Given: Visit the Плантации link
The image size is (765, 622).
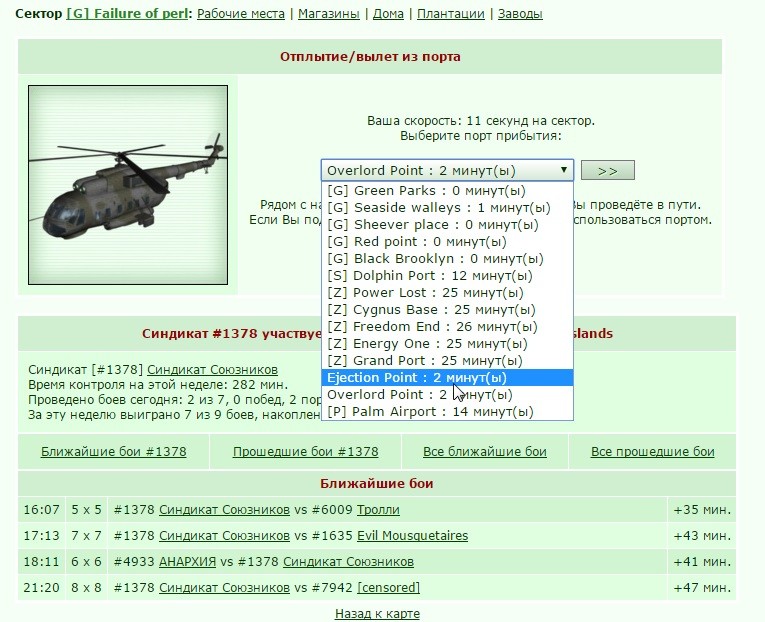Looking at the screenshot, I should (x=450, y=14).
